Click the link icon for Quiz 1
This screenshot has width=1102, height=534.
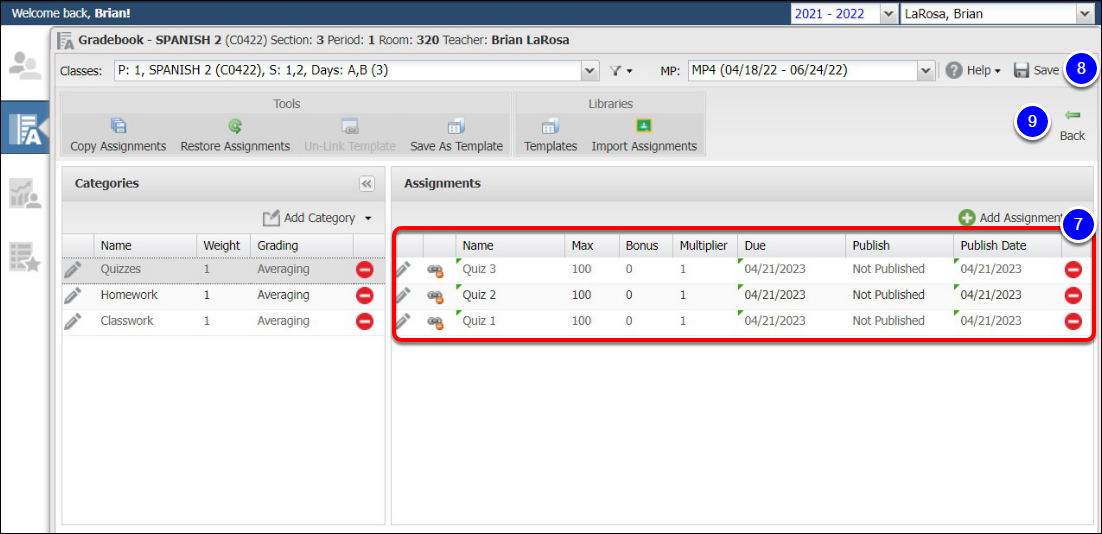coord(436,322)
